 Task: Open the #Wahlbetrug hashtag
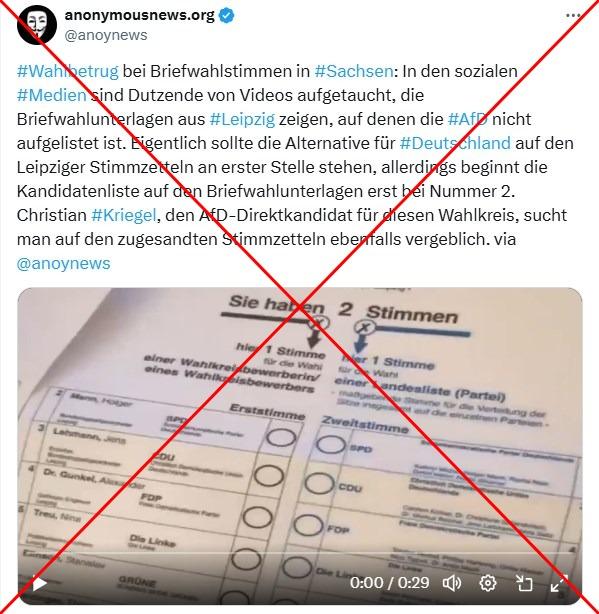[x=68, y=71]
